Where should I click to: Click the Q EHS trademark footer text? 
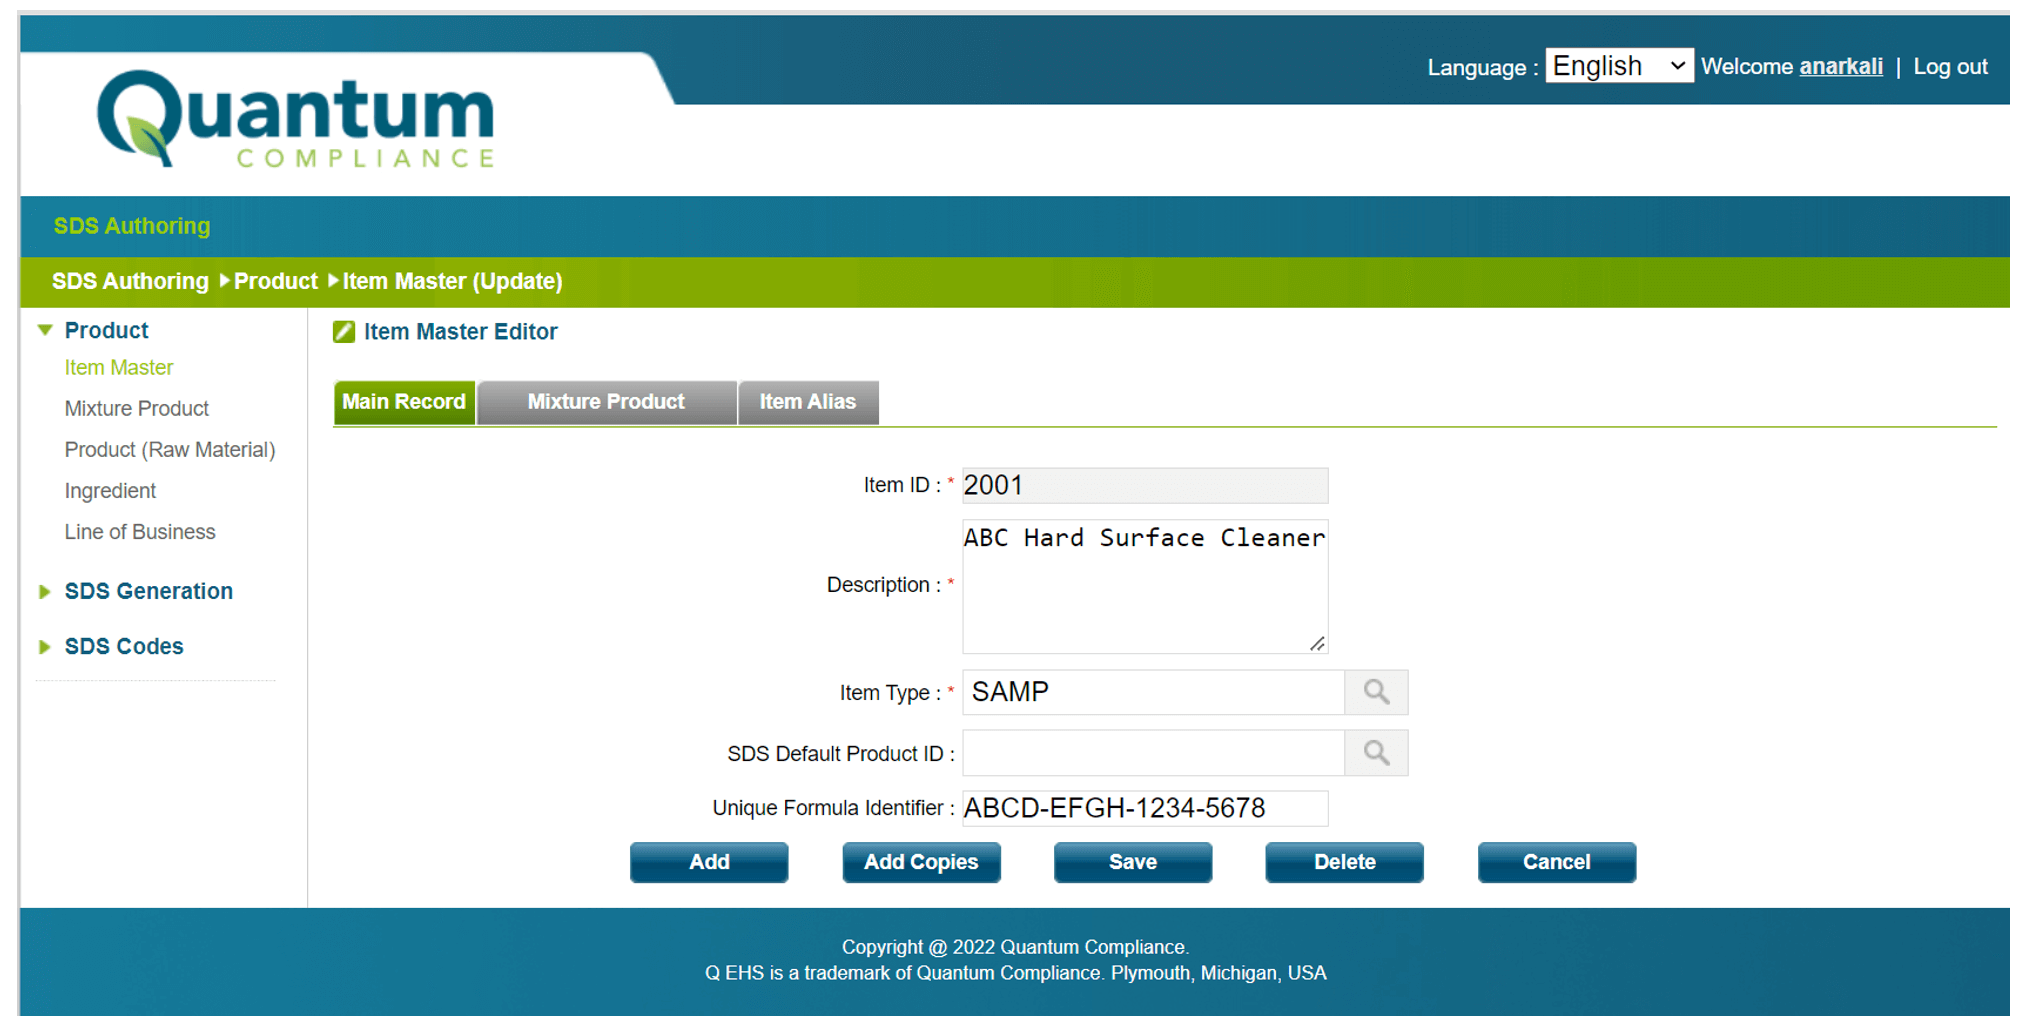[1016, 973]
